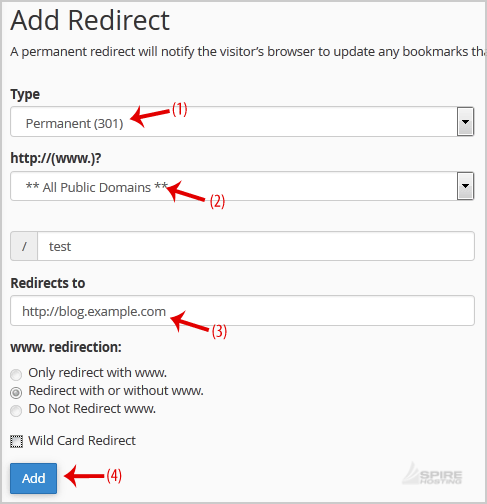487x504 pixels.
Task: Select Only redirect with www. radio button
Action: tap(16, 374)
